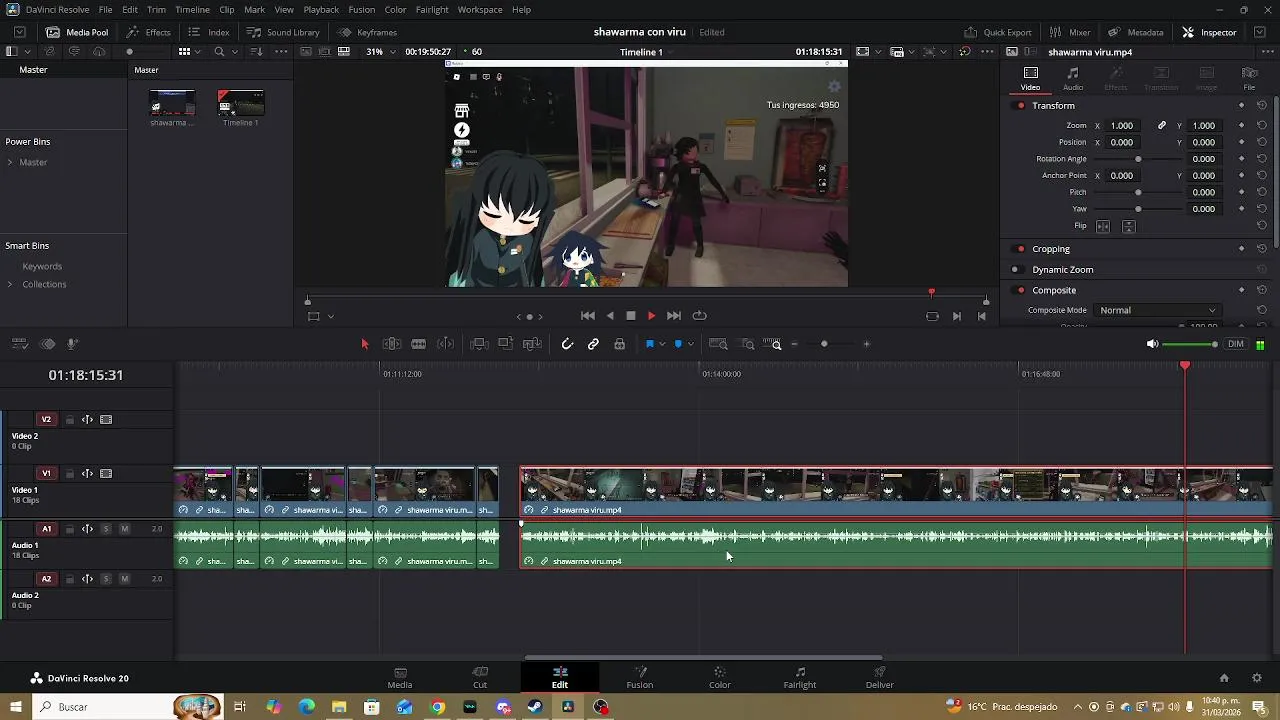
Task: Solo Audio 1 track S button
Action: coord(106,529)
